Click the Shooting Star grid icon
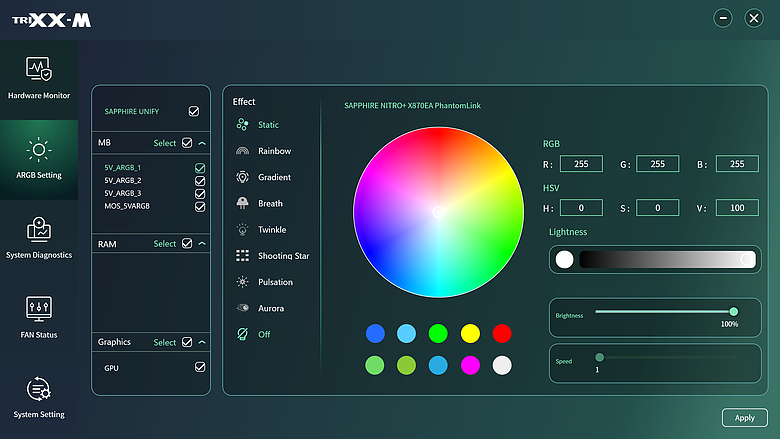Viewport: 780px width, 439px height. point(242,256)
